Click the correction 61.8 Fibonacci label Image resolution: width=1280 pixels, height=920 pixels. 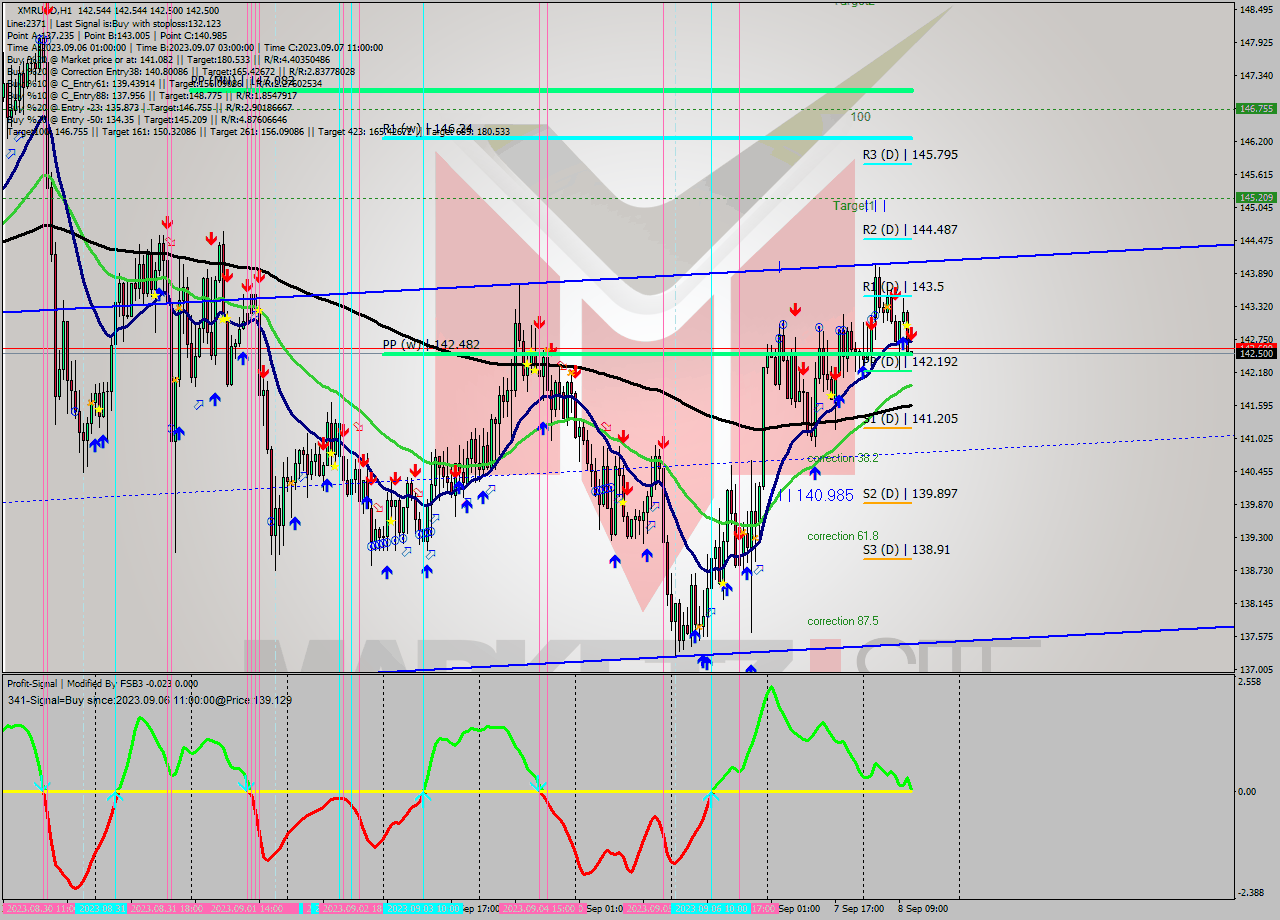[x=842, y=536]
